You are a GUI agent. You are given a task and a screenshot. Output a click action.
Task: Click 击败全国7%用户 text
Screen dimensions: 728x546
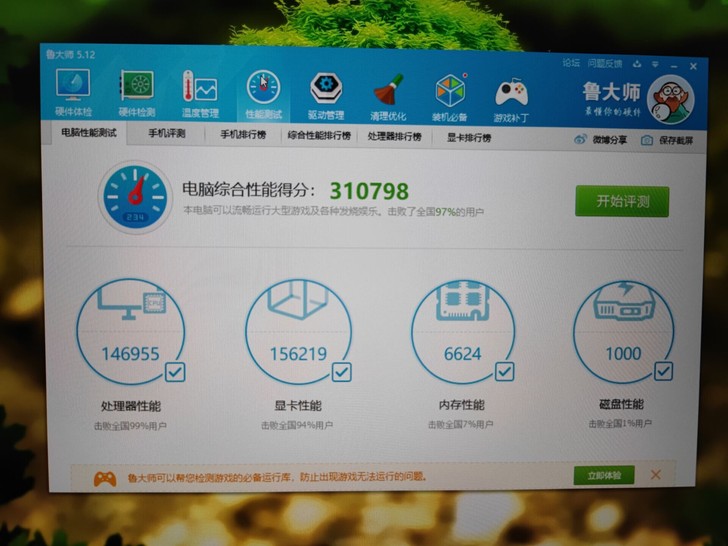click(x=461, y=424)
